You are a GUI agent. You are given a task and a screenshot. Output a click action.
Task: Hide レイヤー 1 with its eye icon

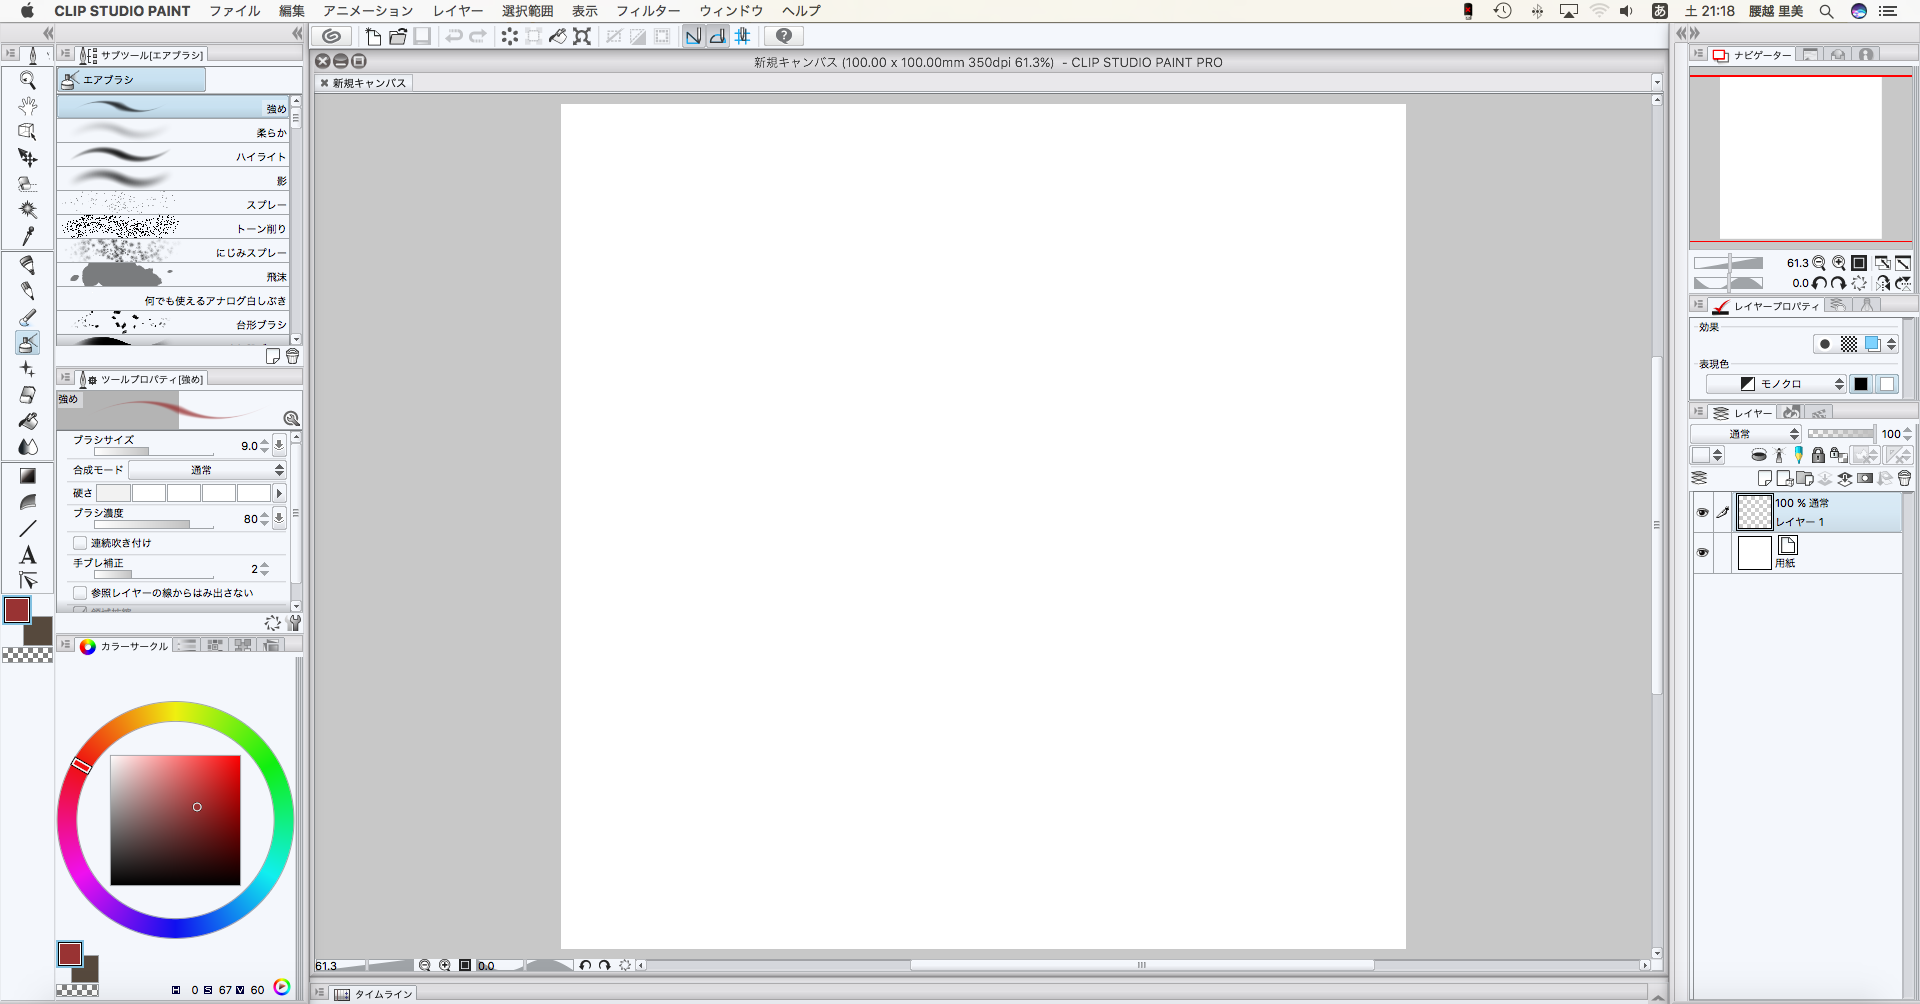tap(1702, 512)
